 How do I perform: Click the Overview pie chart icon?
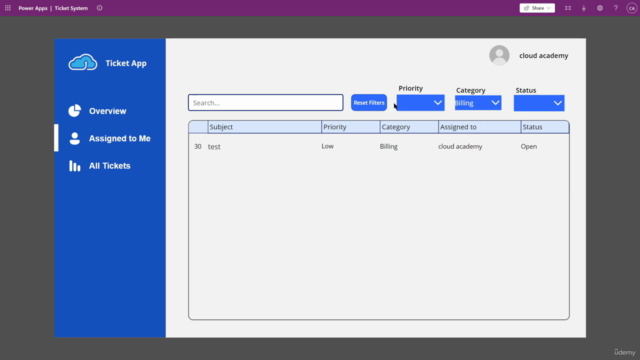click(x=75, y=111)
